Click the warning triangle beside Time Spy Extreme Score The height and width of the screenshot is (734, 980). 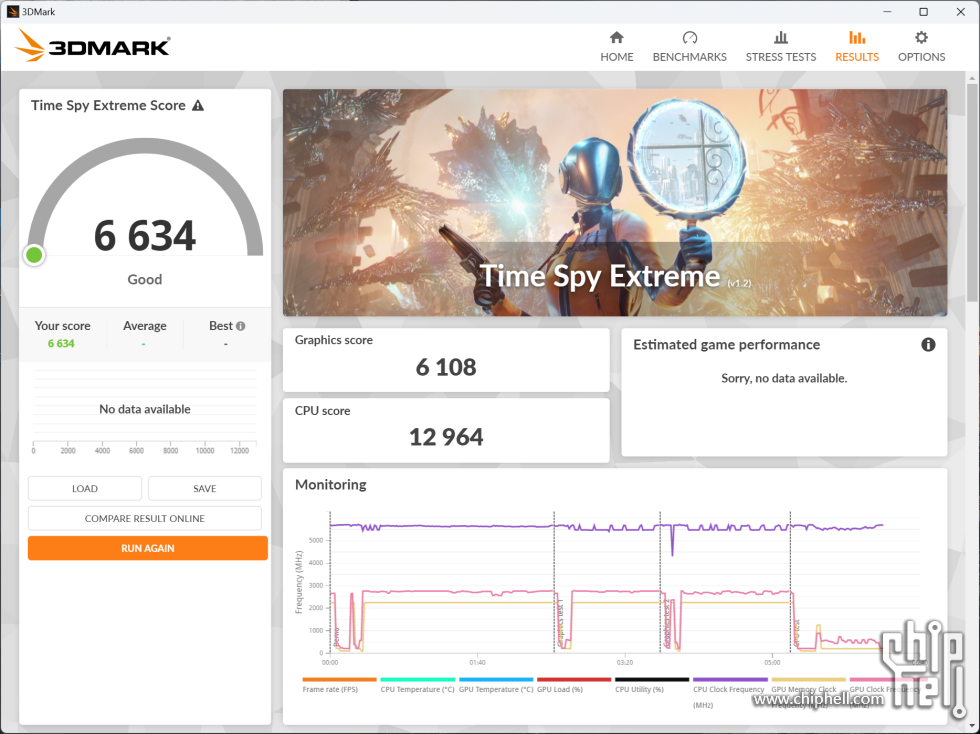198,105
